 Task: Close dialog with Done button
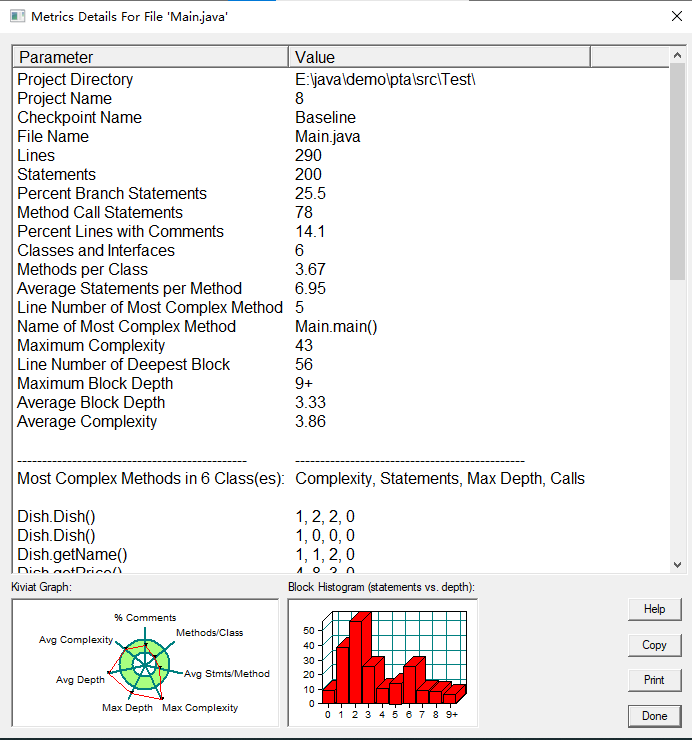pyautogui.click(x=654, y=716)
